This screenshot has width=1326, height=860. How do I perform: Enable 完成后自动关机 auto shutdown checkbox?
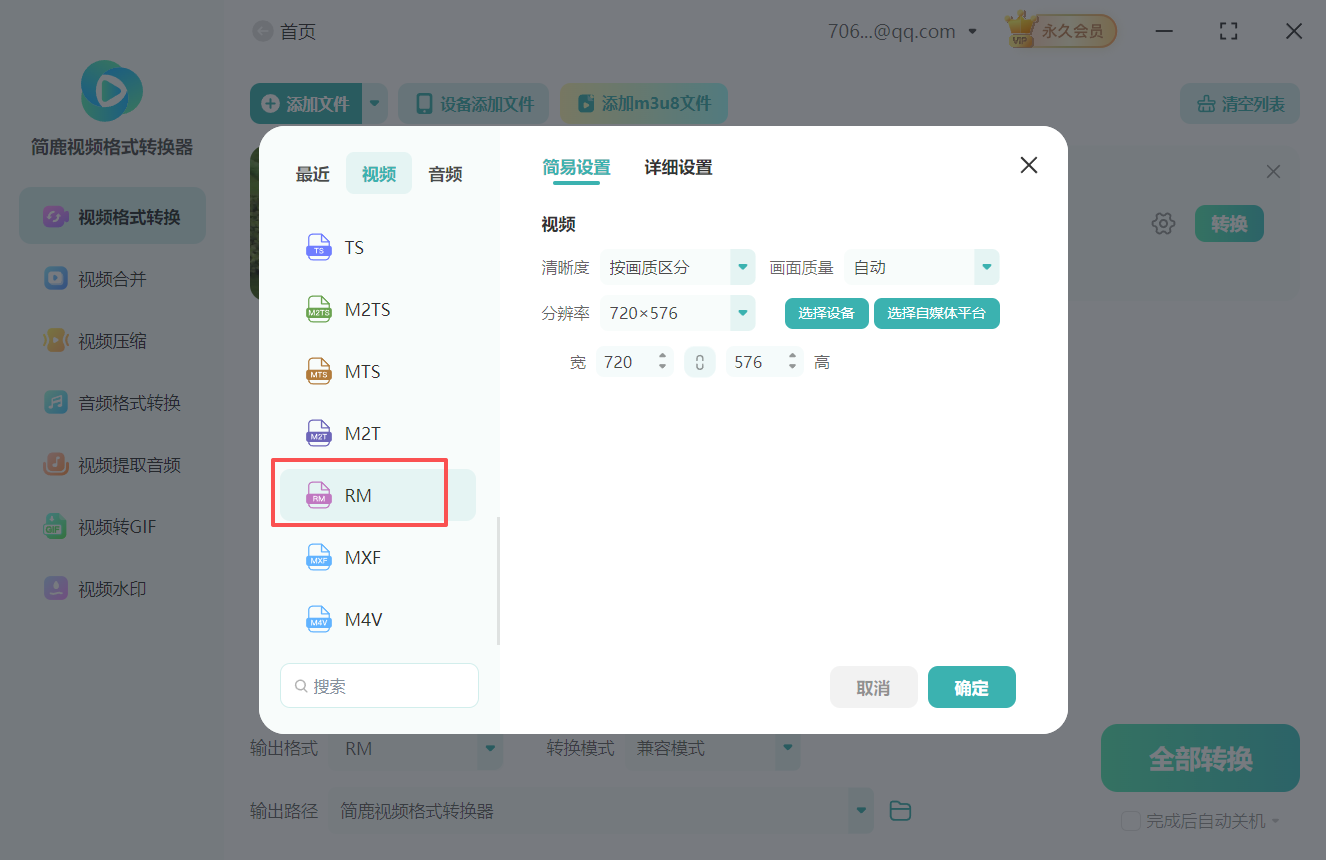tap(1131, 820)
